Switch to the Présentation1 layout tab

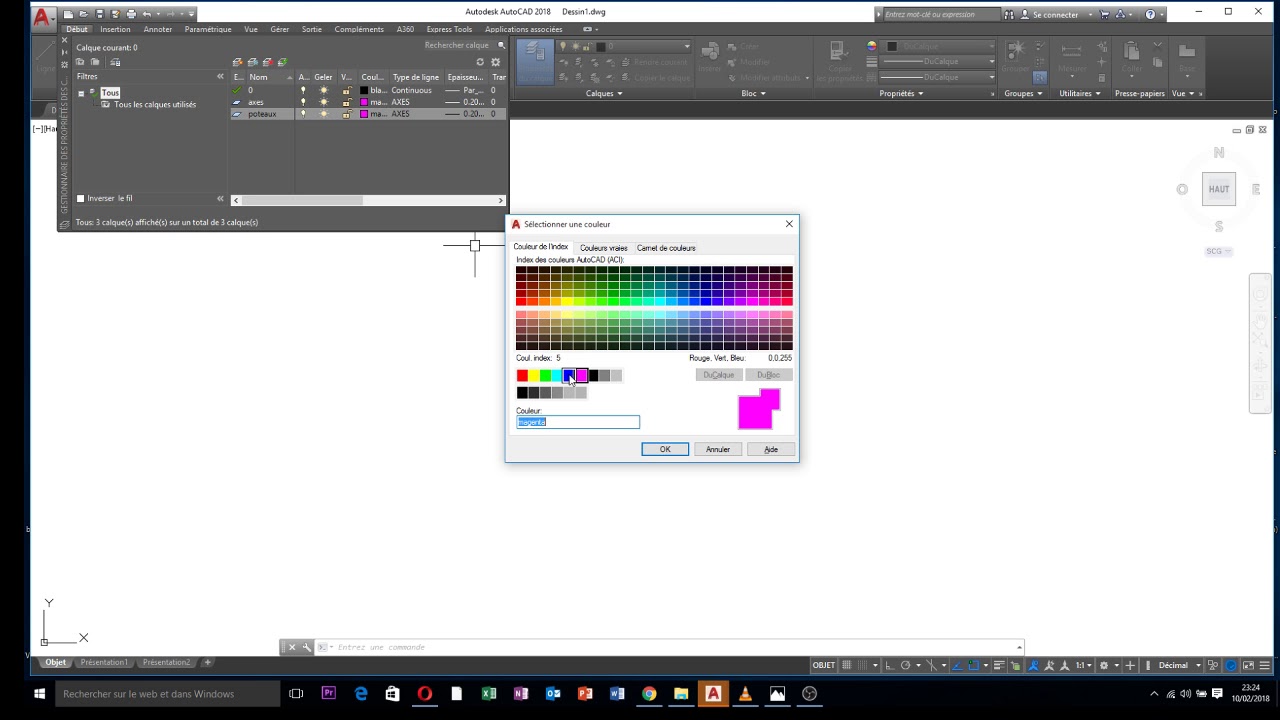(104, 662)
